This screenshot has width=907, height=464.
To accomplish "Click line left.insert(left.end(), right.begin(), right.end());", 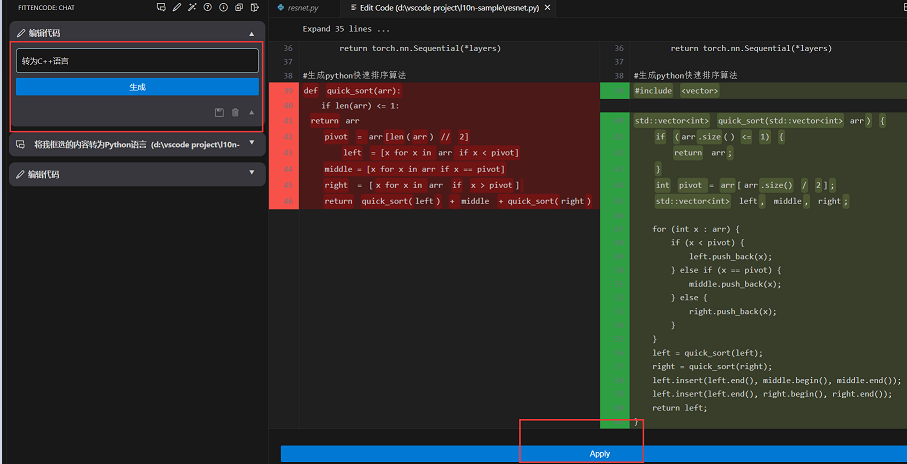I will point(772,394).
